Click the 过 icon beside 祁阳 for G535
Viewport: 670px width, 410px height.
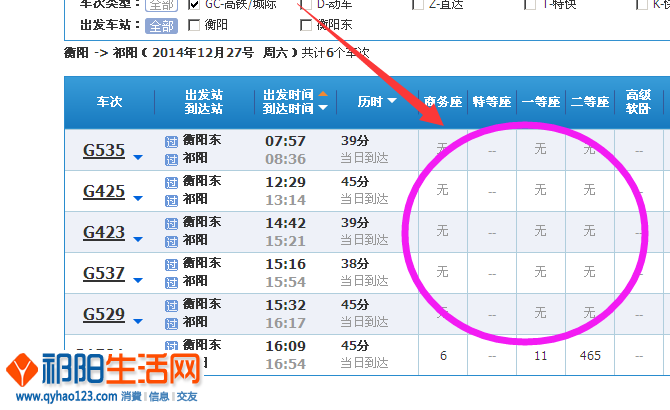[x=171, y=160]
